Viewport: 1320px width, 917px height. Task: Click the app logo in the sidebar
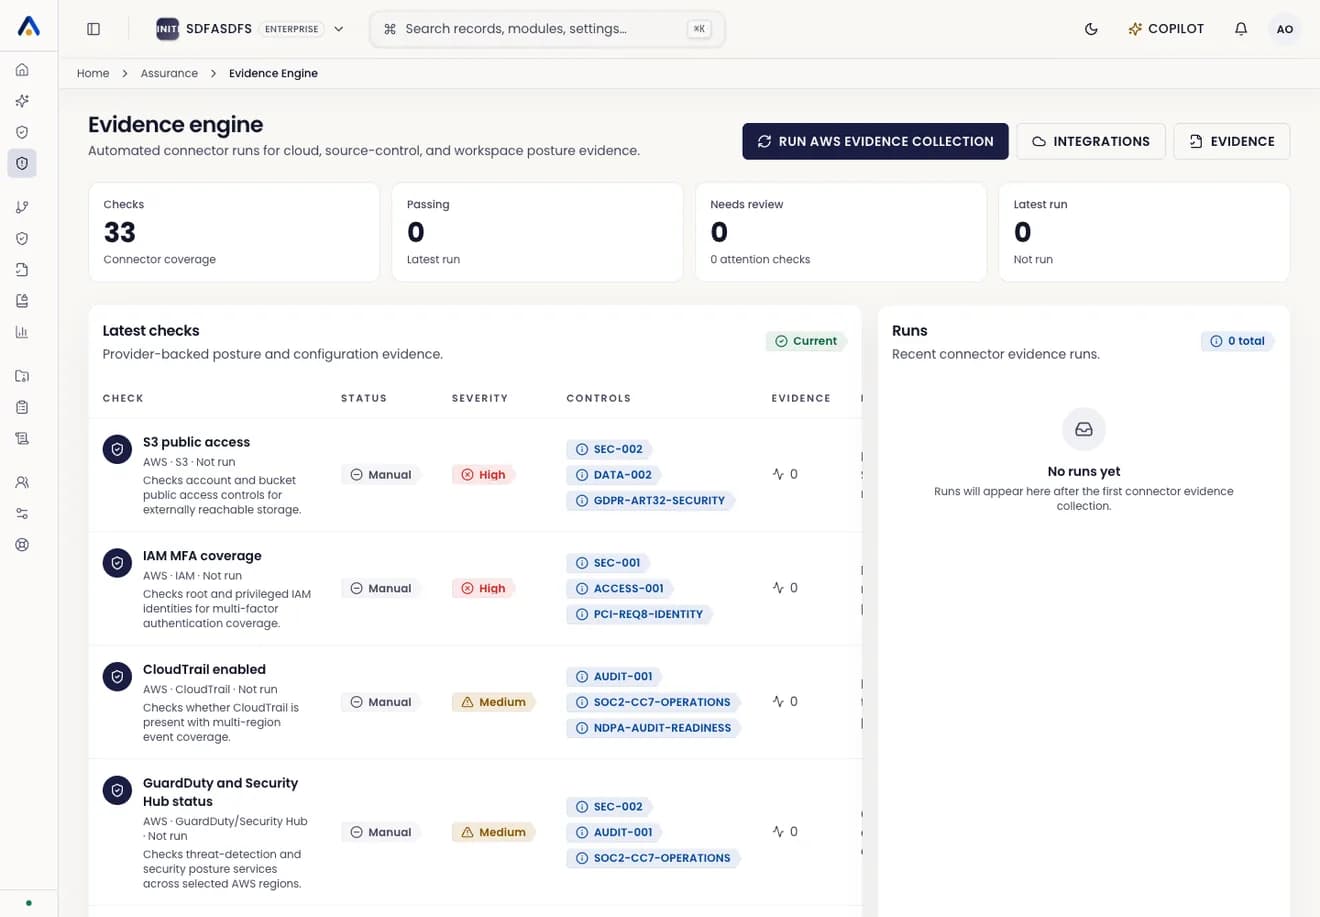pyautogui.click(x=29, y=27)
